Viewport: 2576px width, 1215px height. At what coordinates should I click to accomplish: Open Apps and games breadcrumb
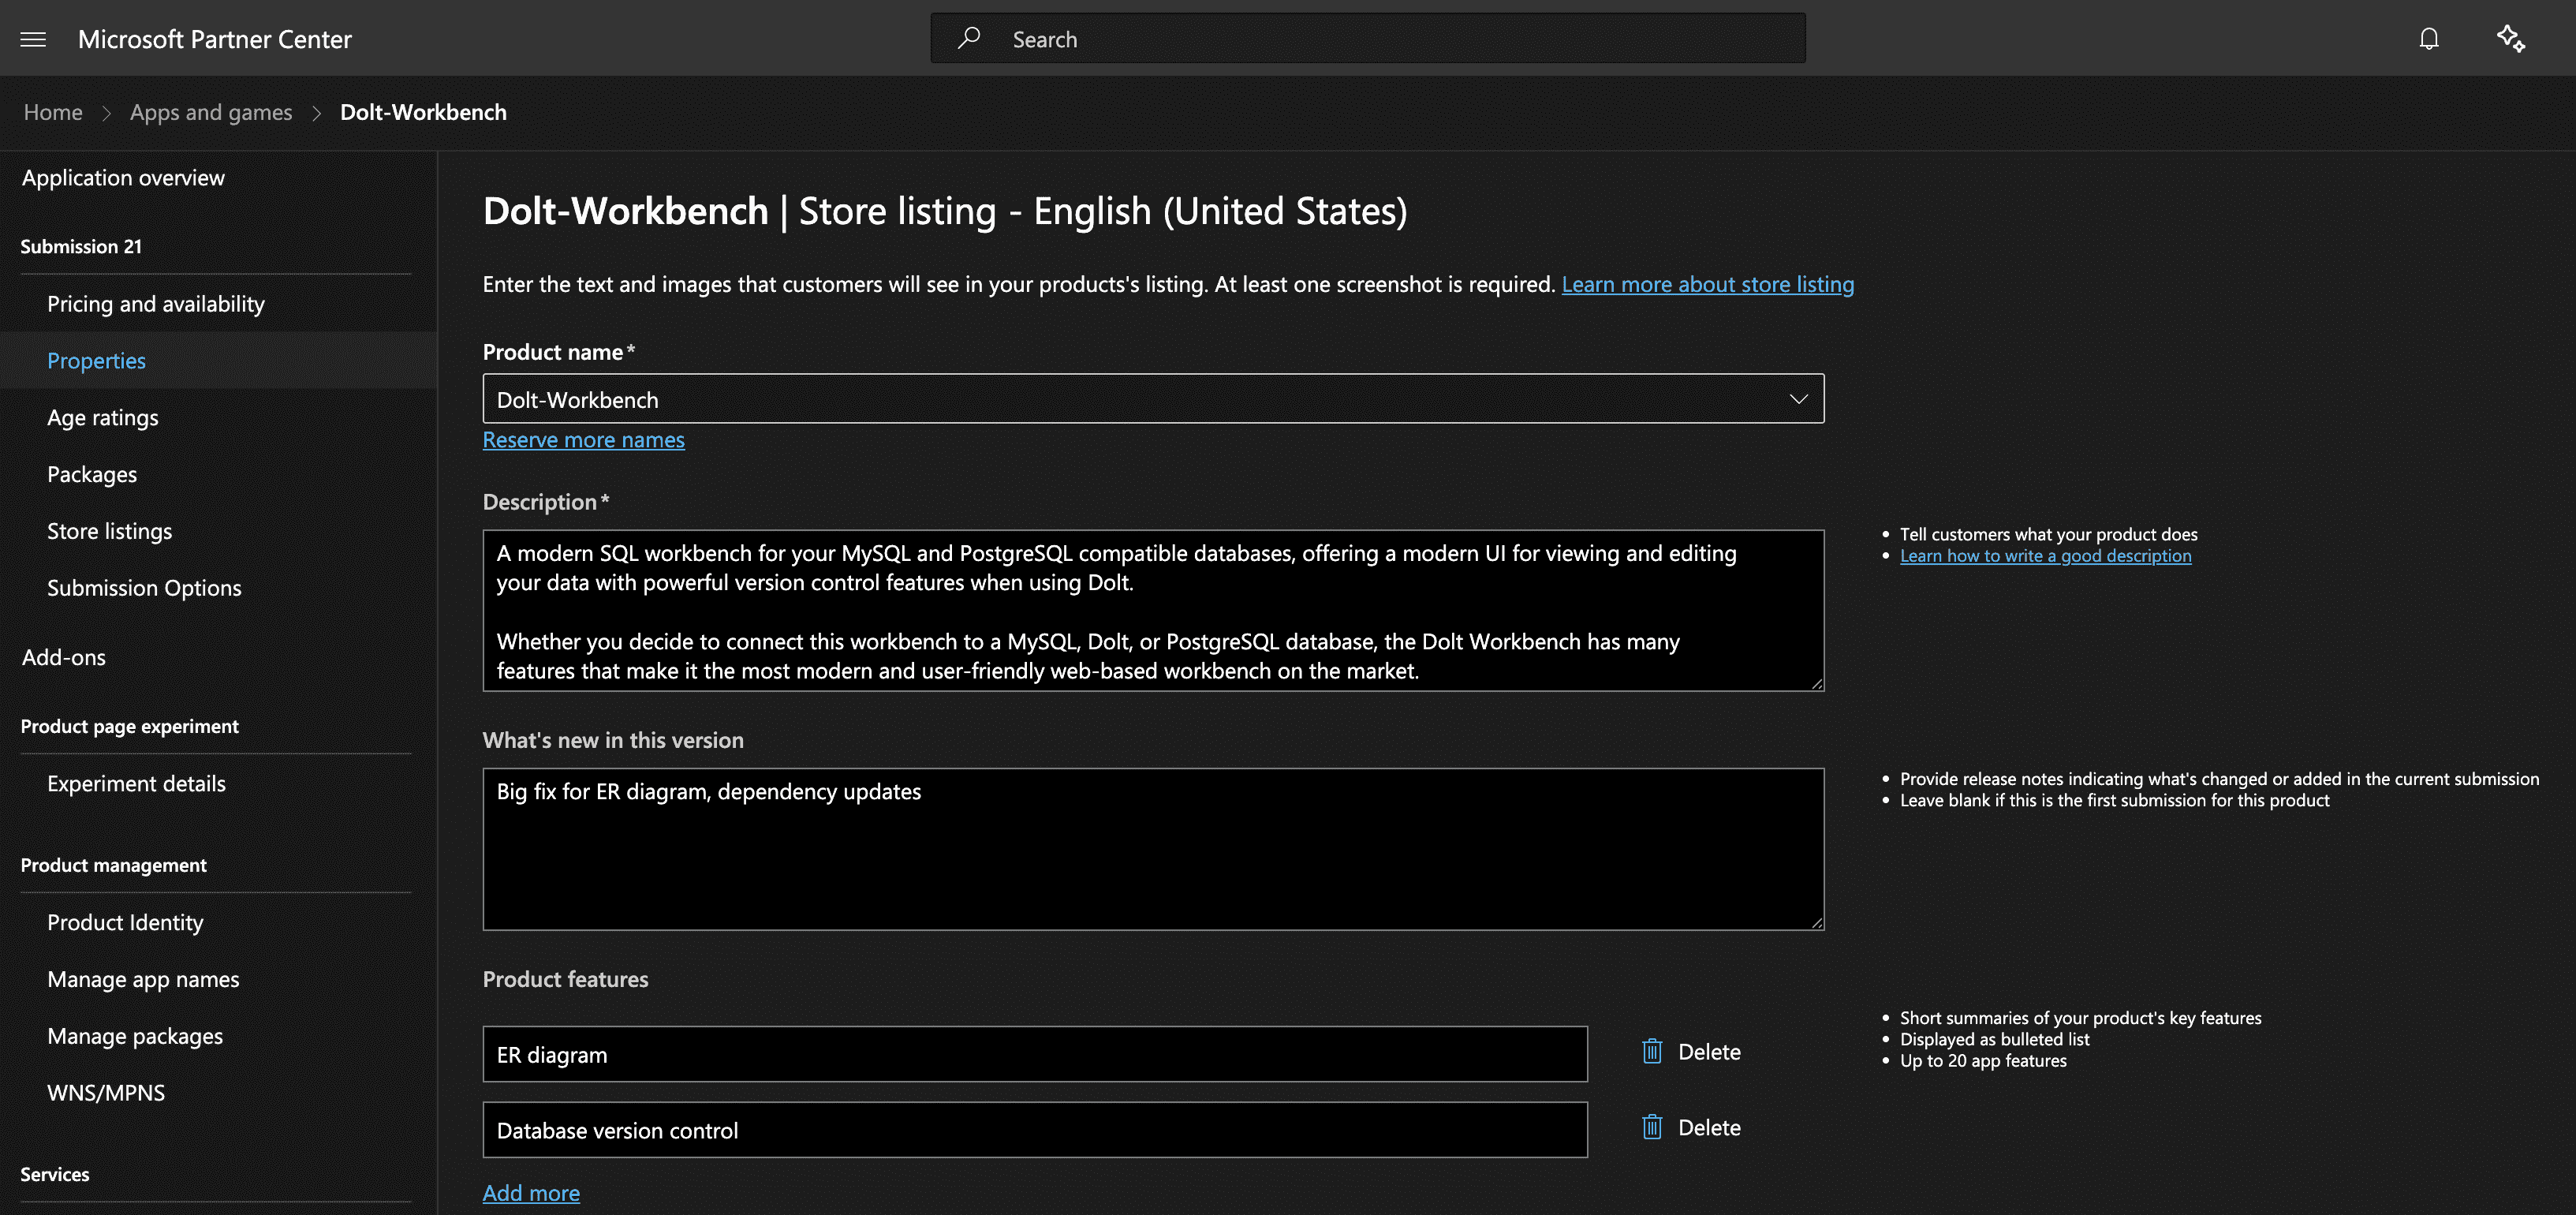point(211,112)
